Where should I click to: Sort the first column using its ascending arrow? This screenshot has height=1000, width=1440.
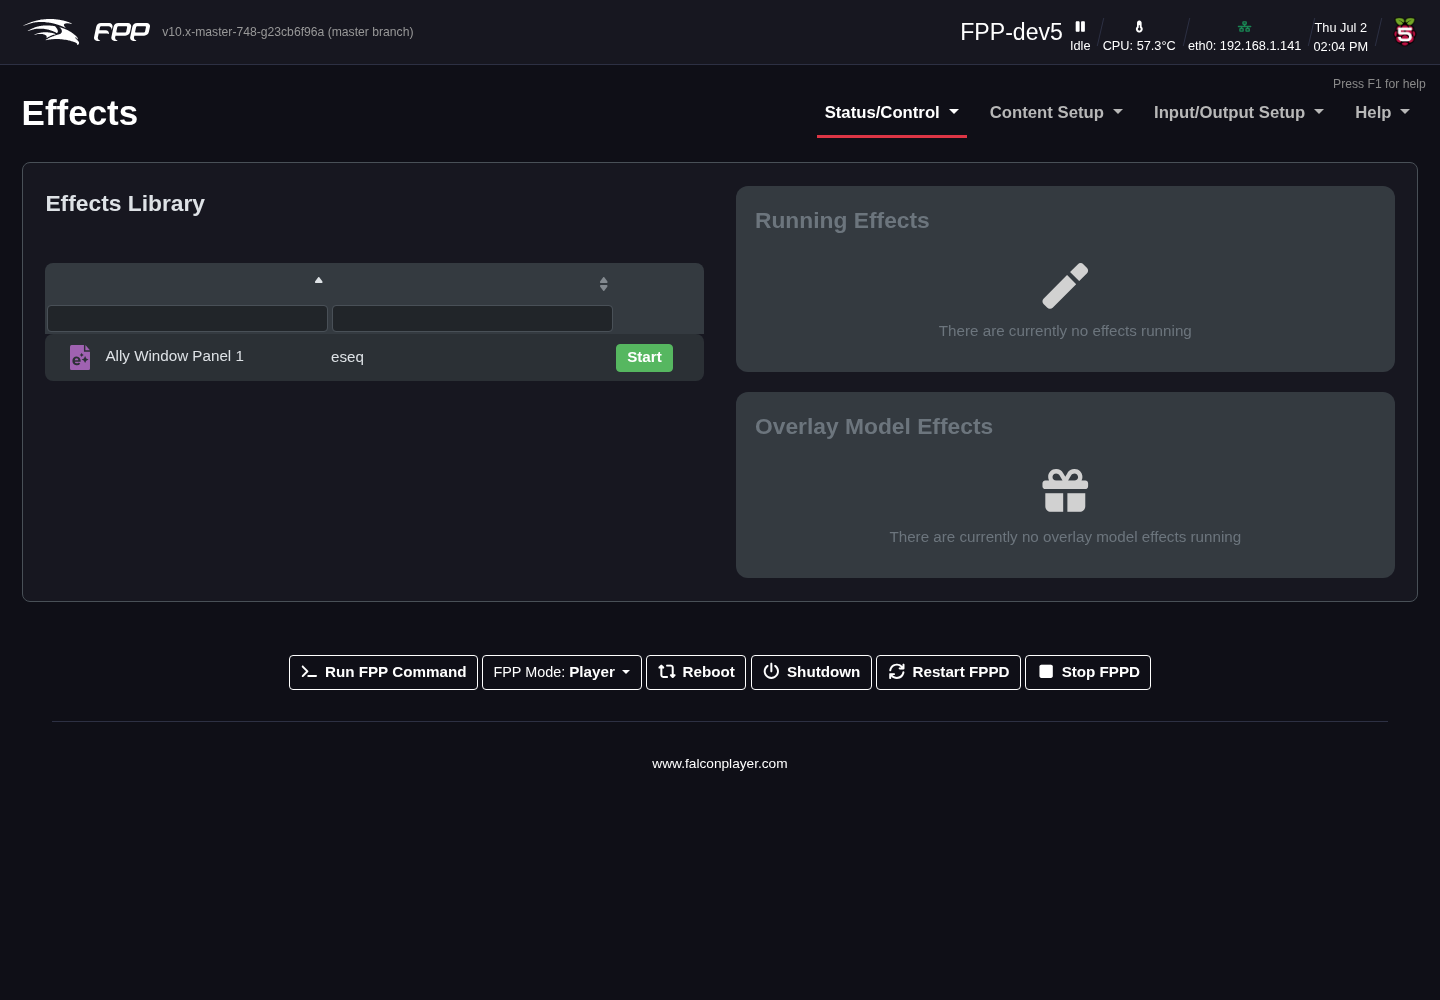pos(319,280)
